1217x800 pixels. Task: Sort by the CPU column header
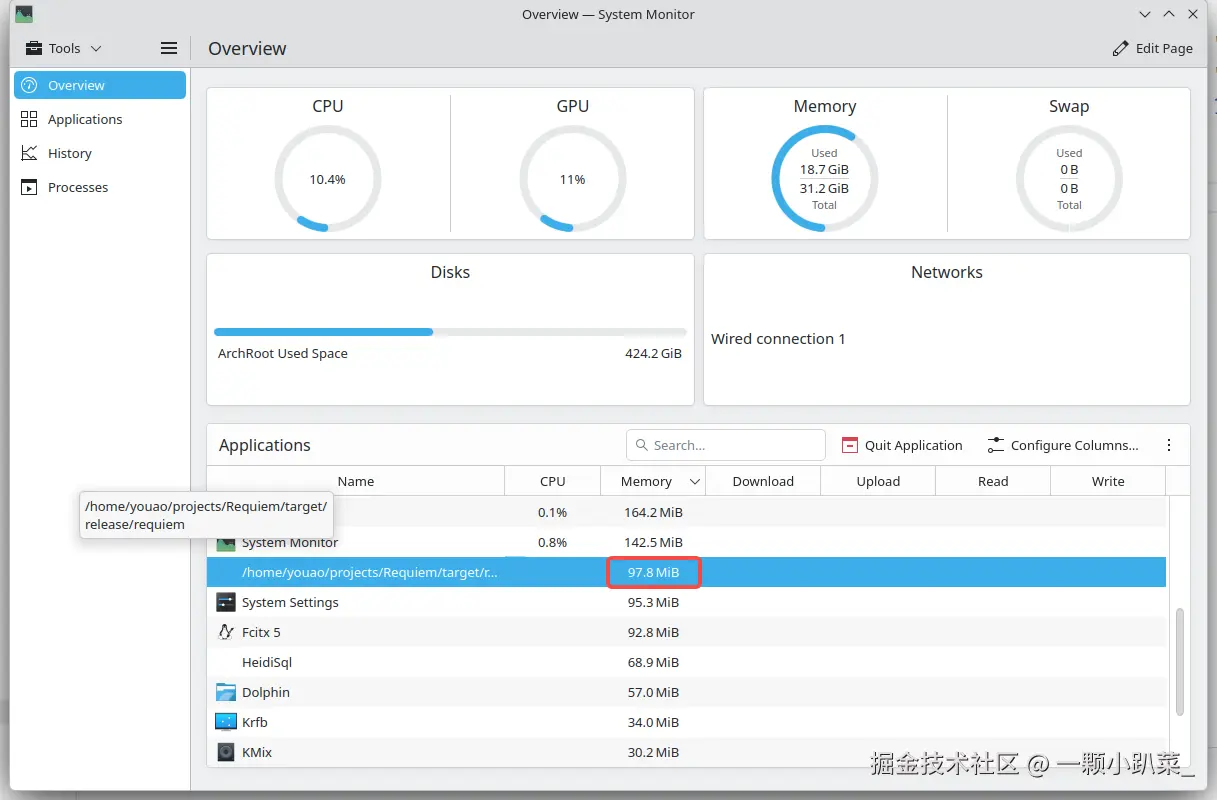click(x=553, y=481)
